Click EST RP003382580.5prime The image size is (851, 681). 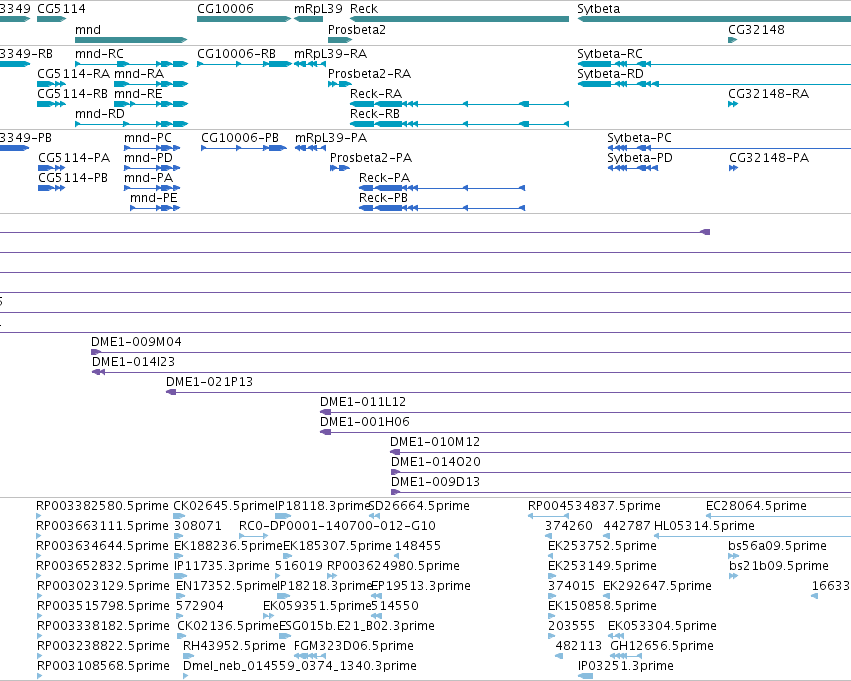(102, 506)
